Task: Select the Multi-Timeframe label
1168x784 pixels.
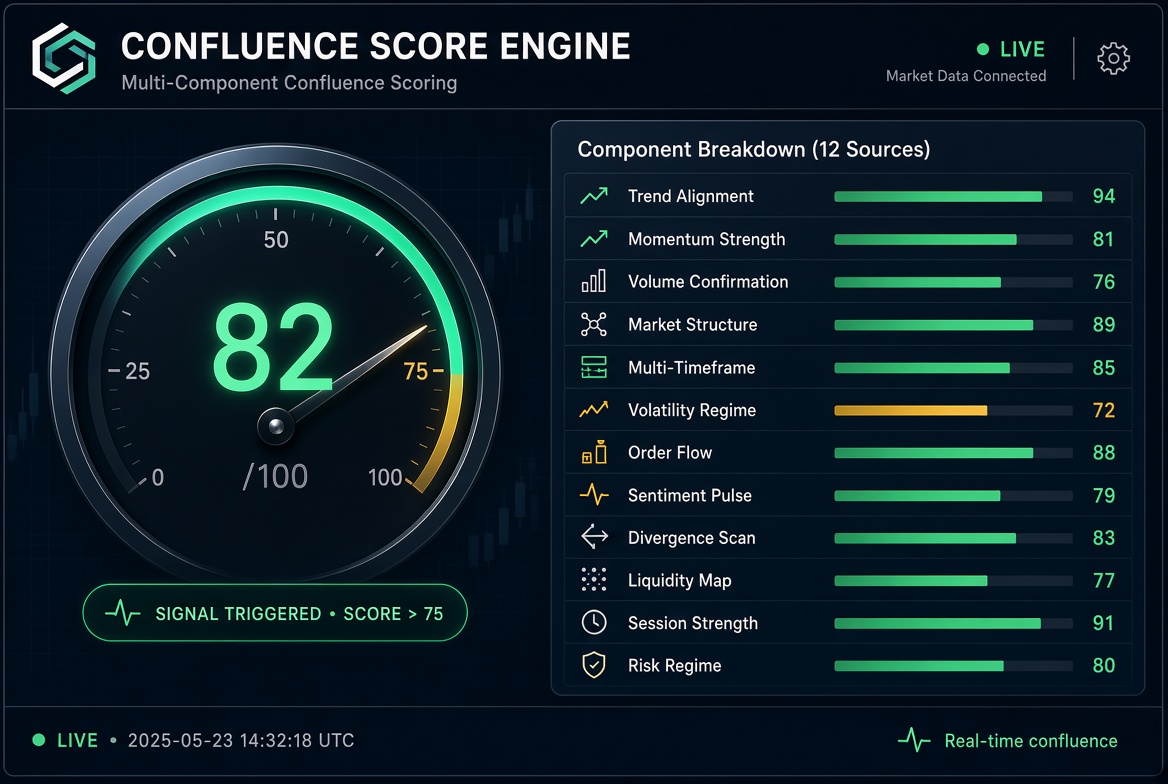Action: pos(691,367)
